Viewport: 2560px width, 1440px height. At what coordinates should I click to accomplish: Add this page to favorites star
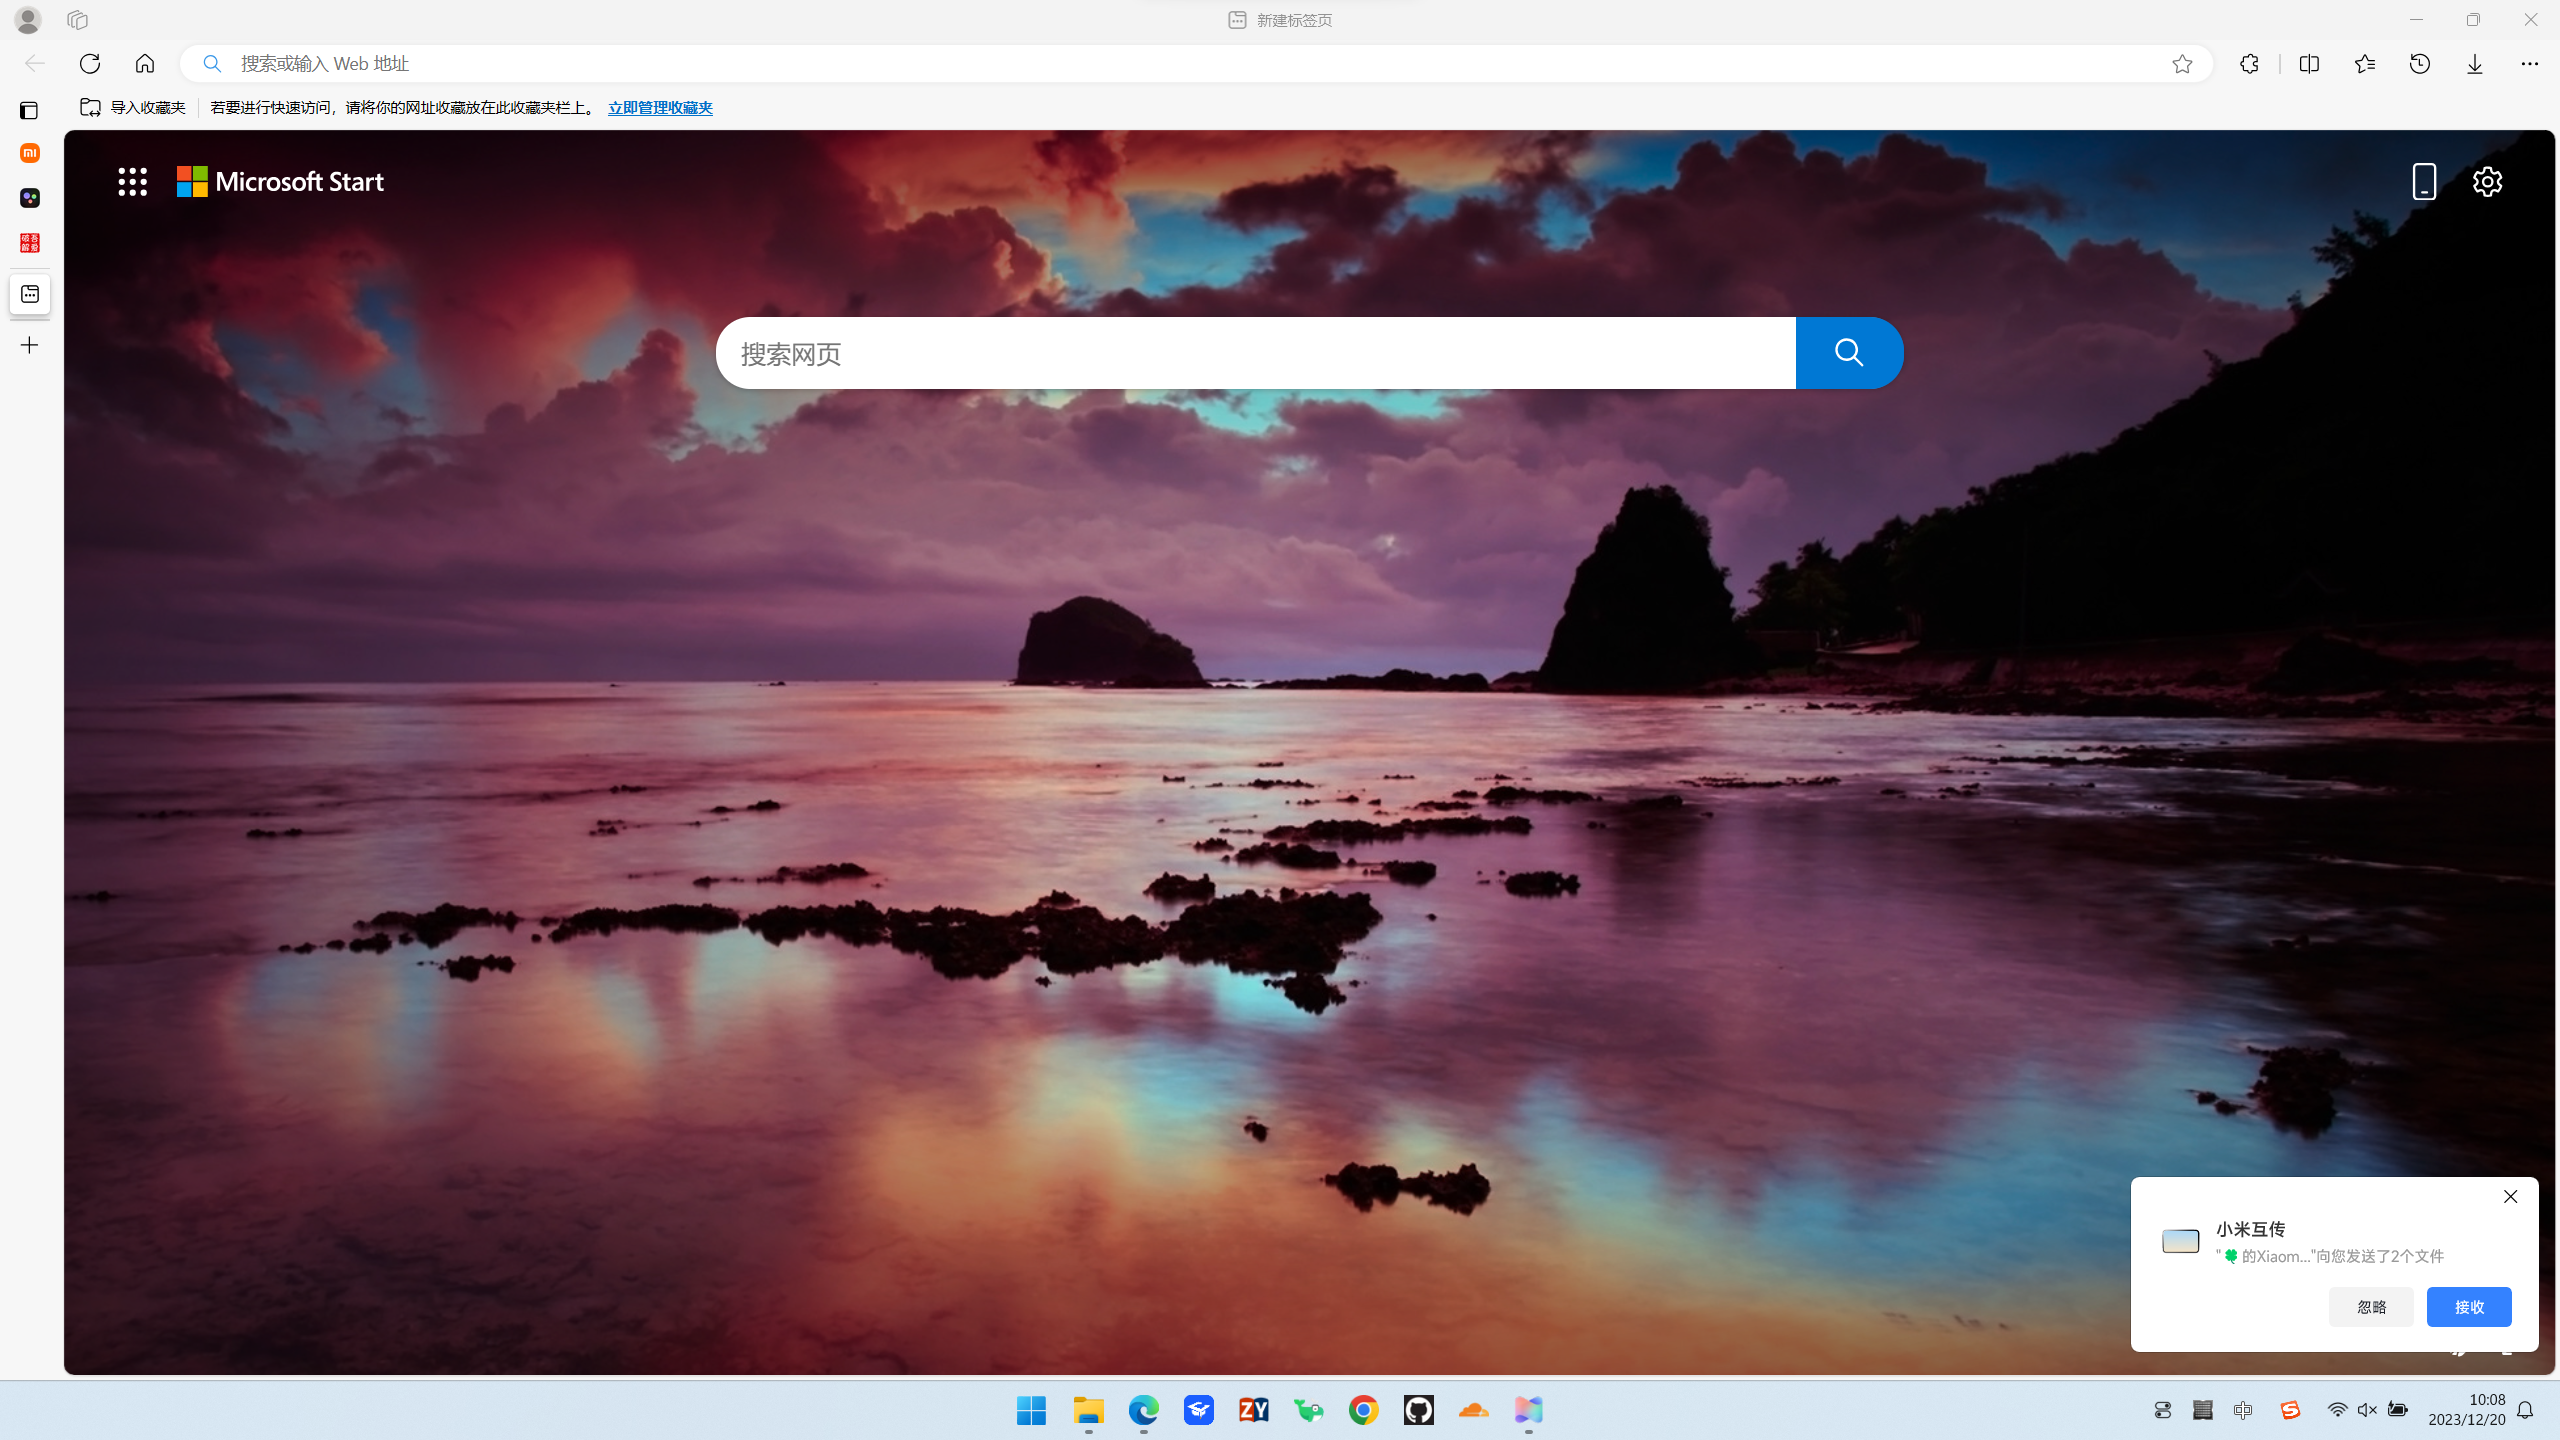pos(2182,64)
